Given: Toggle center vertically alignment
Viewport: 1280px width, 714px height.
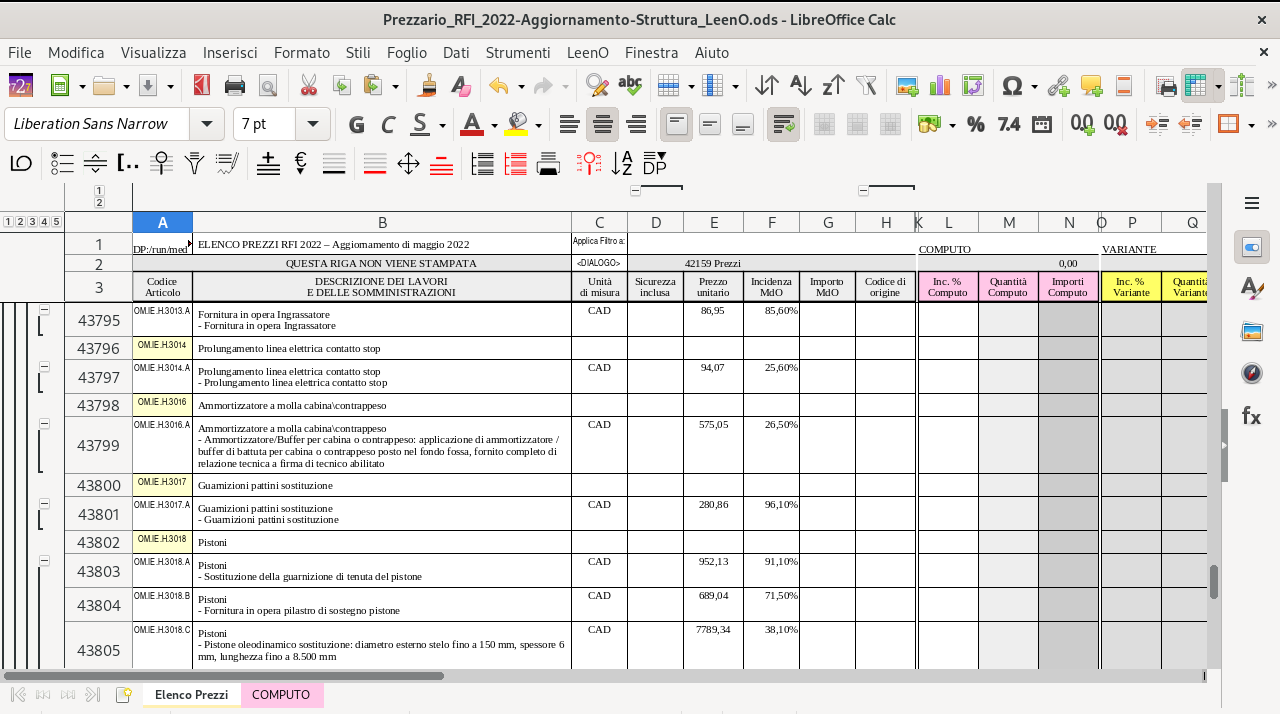Looking at the screenshot, I should click(710, 124).
